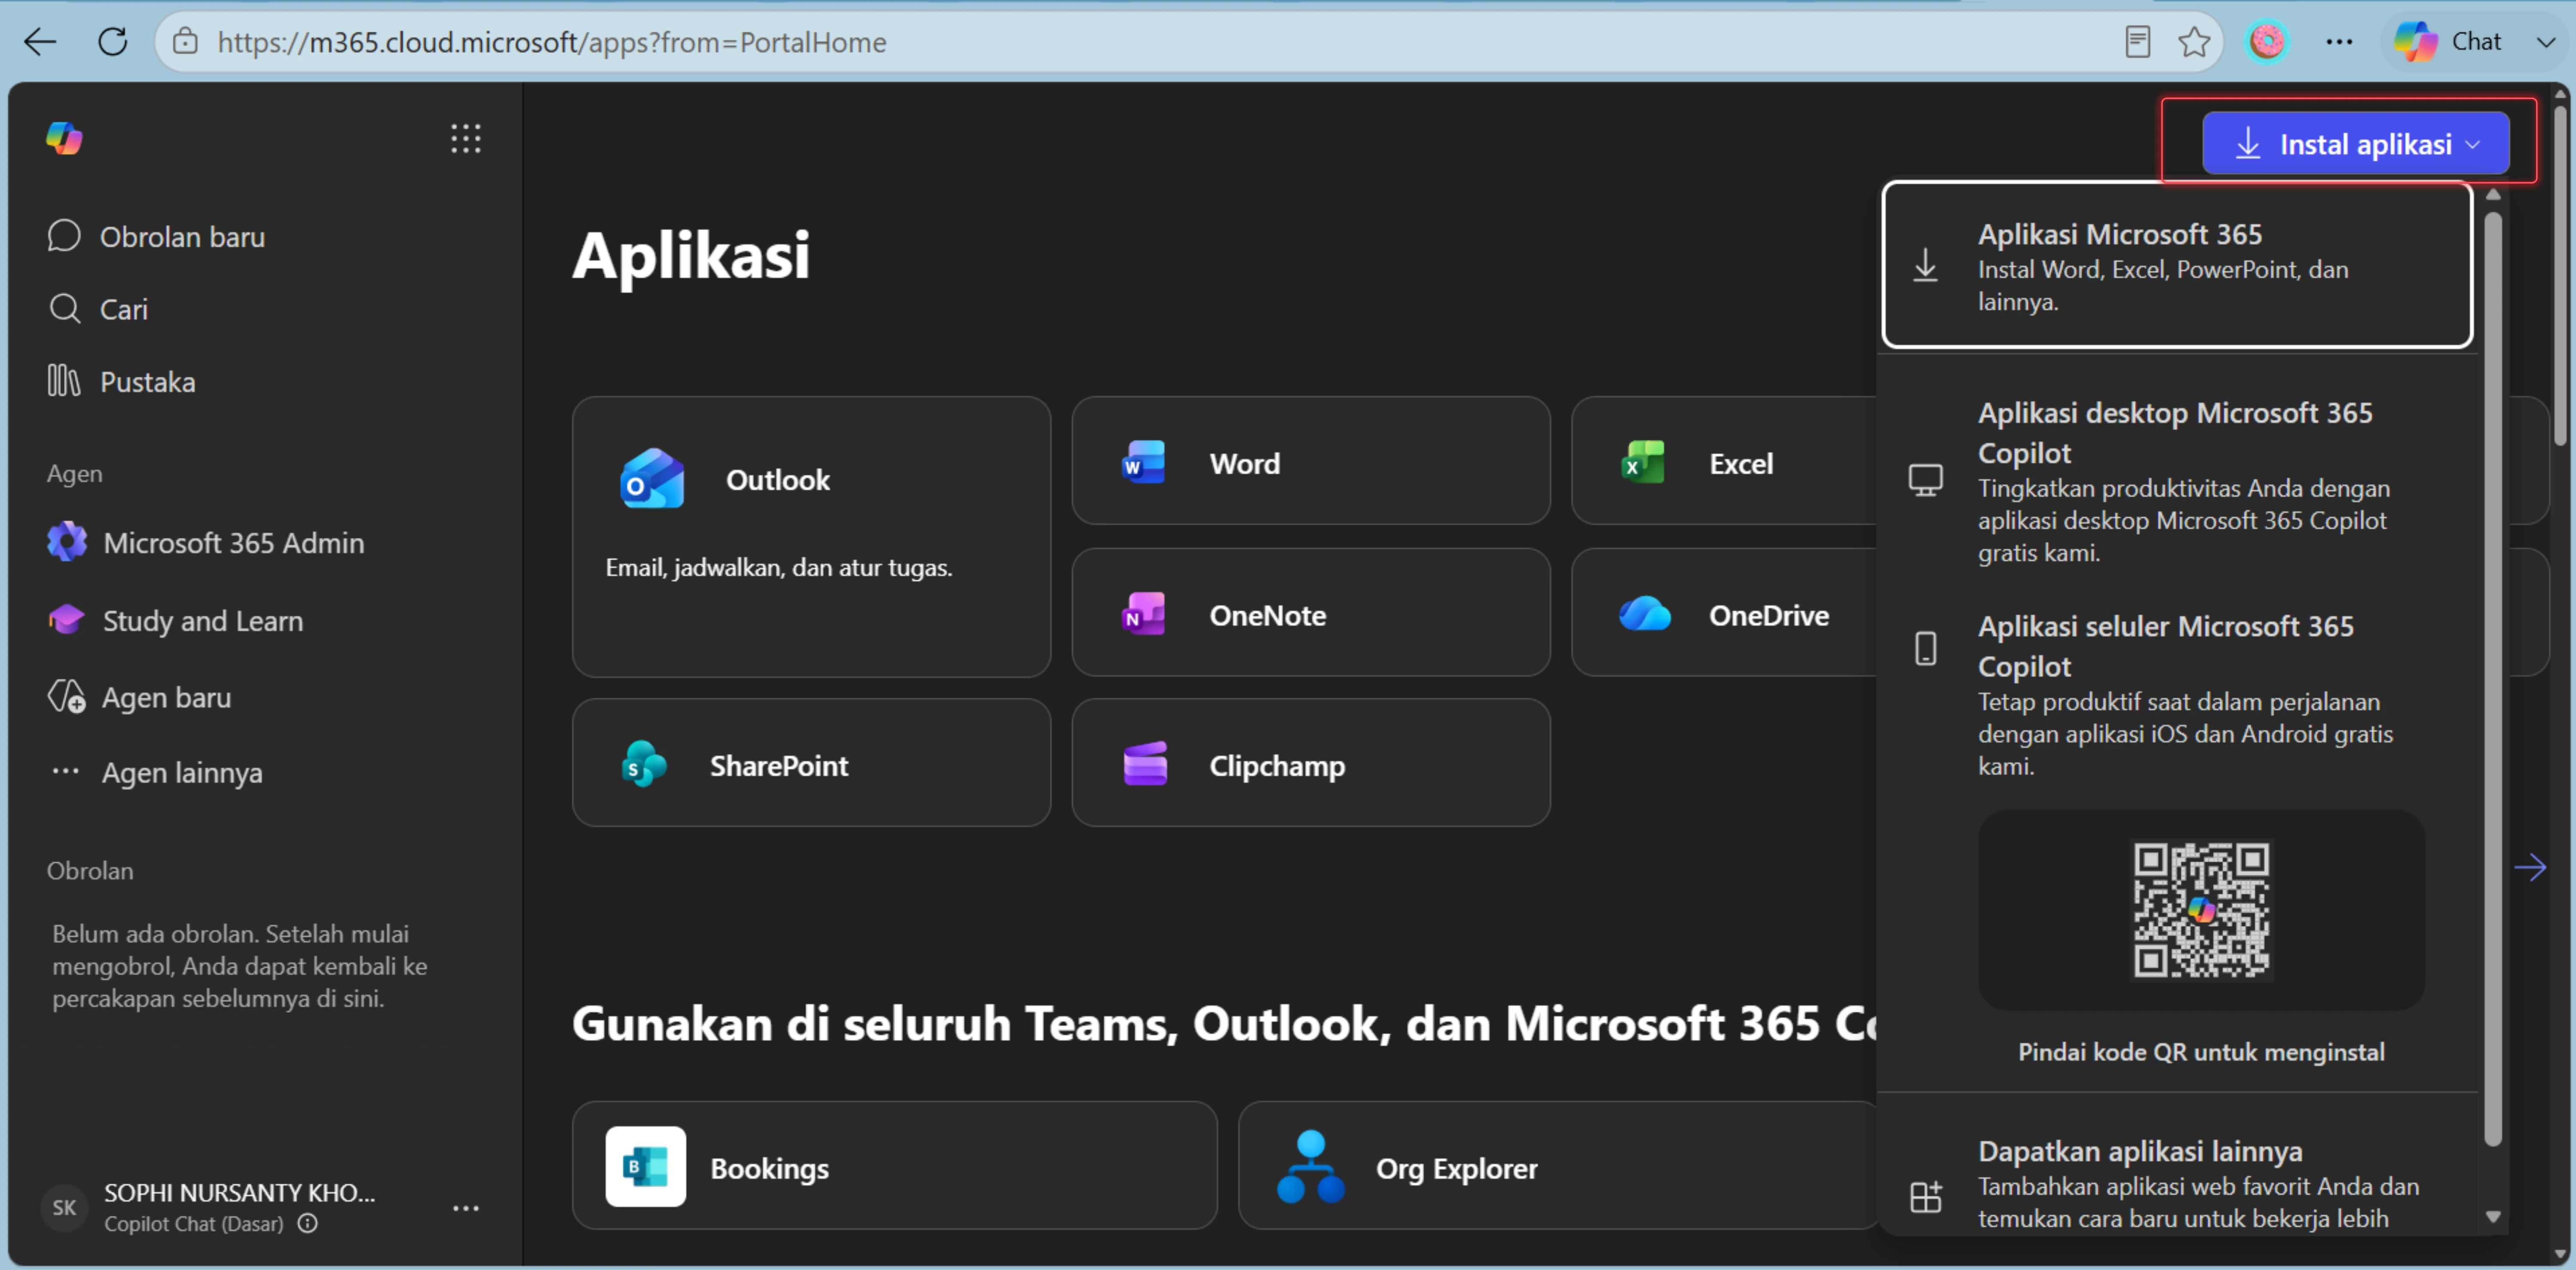The image size is (2576, 1270).
Task: Open OneDrive app tile
Action: pyautogui.click(x=1724, y=612)
